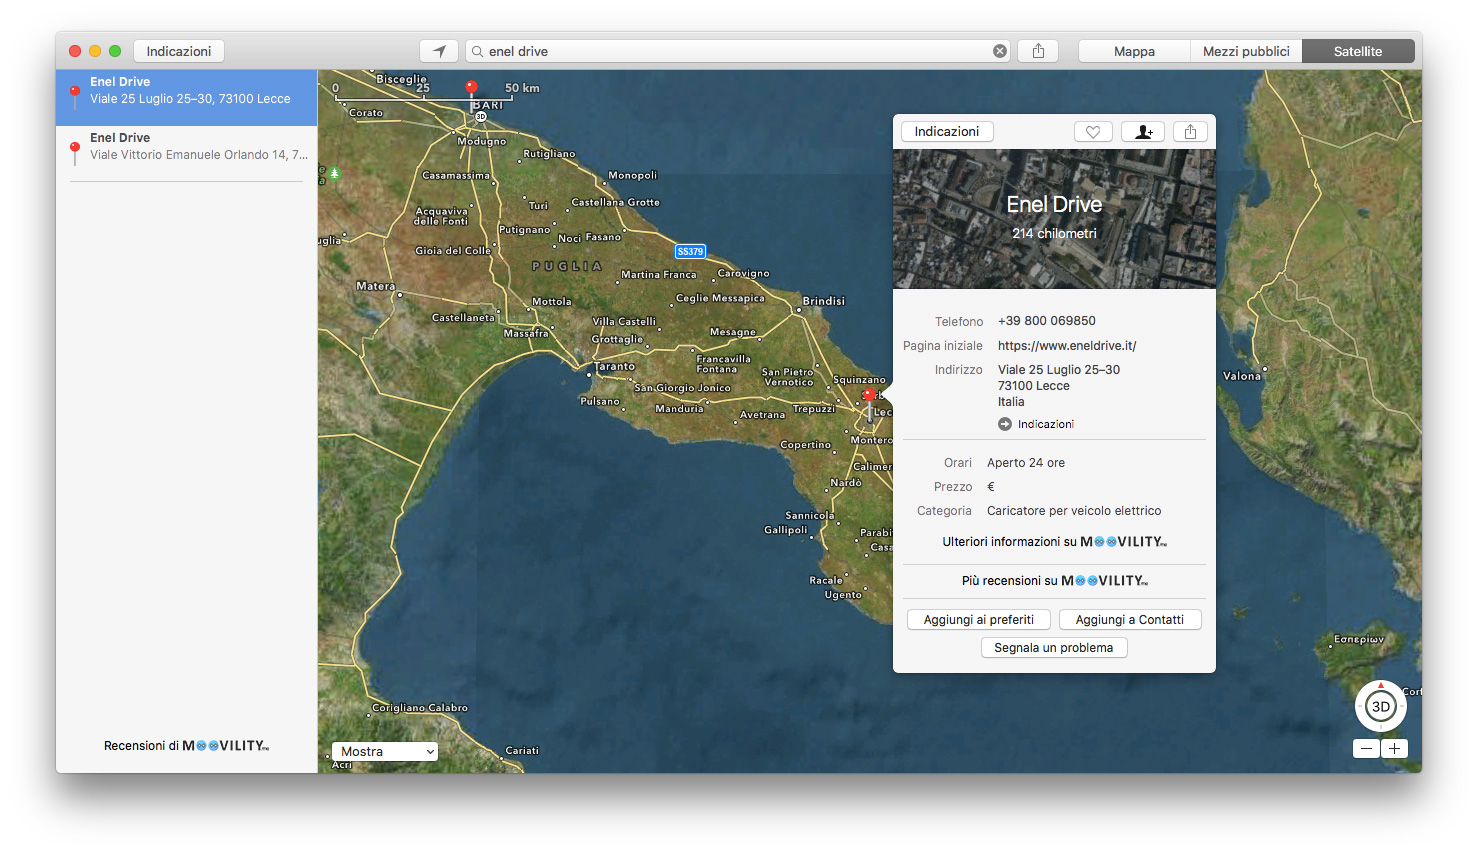1478x853 pixels.
Task: Click the current location arrow icon
Action: coord(439,51)
